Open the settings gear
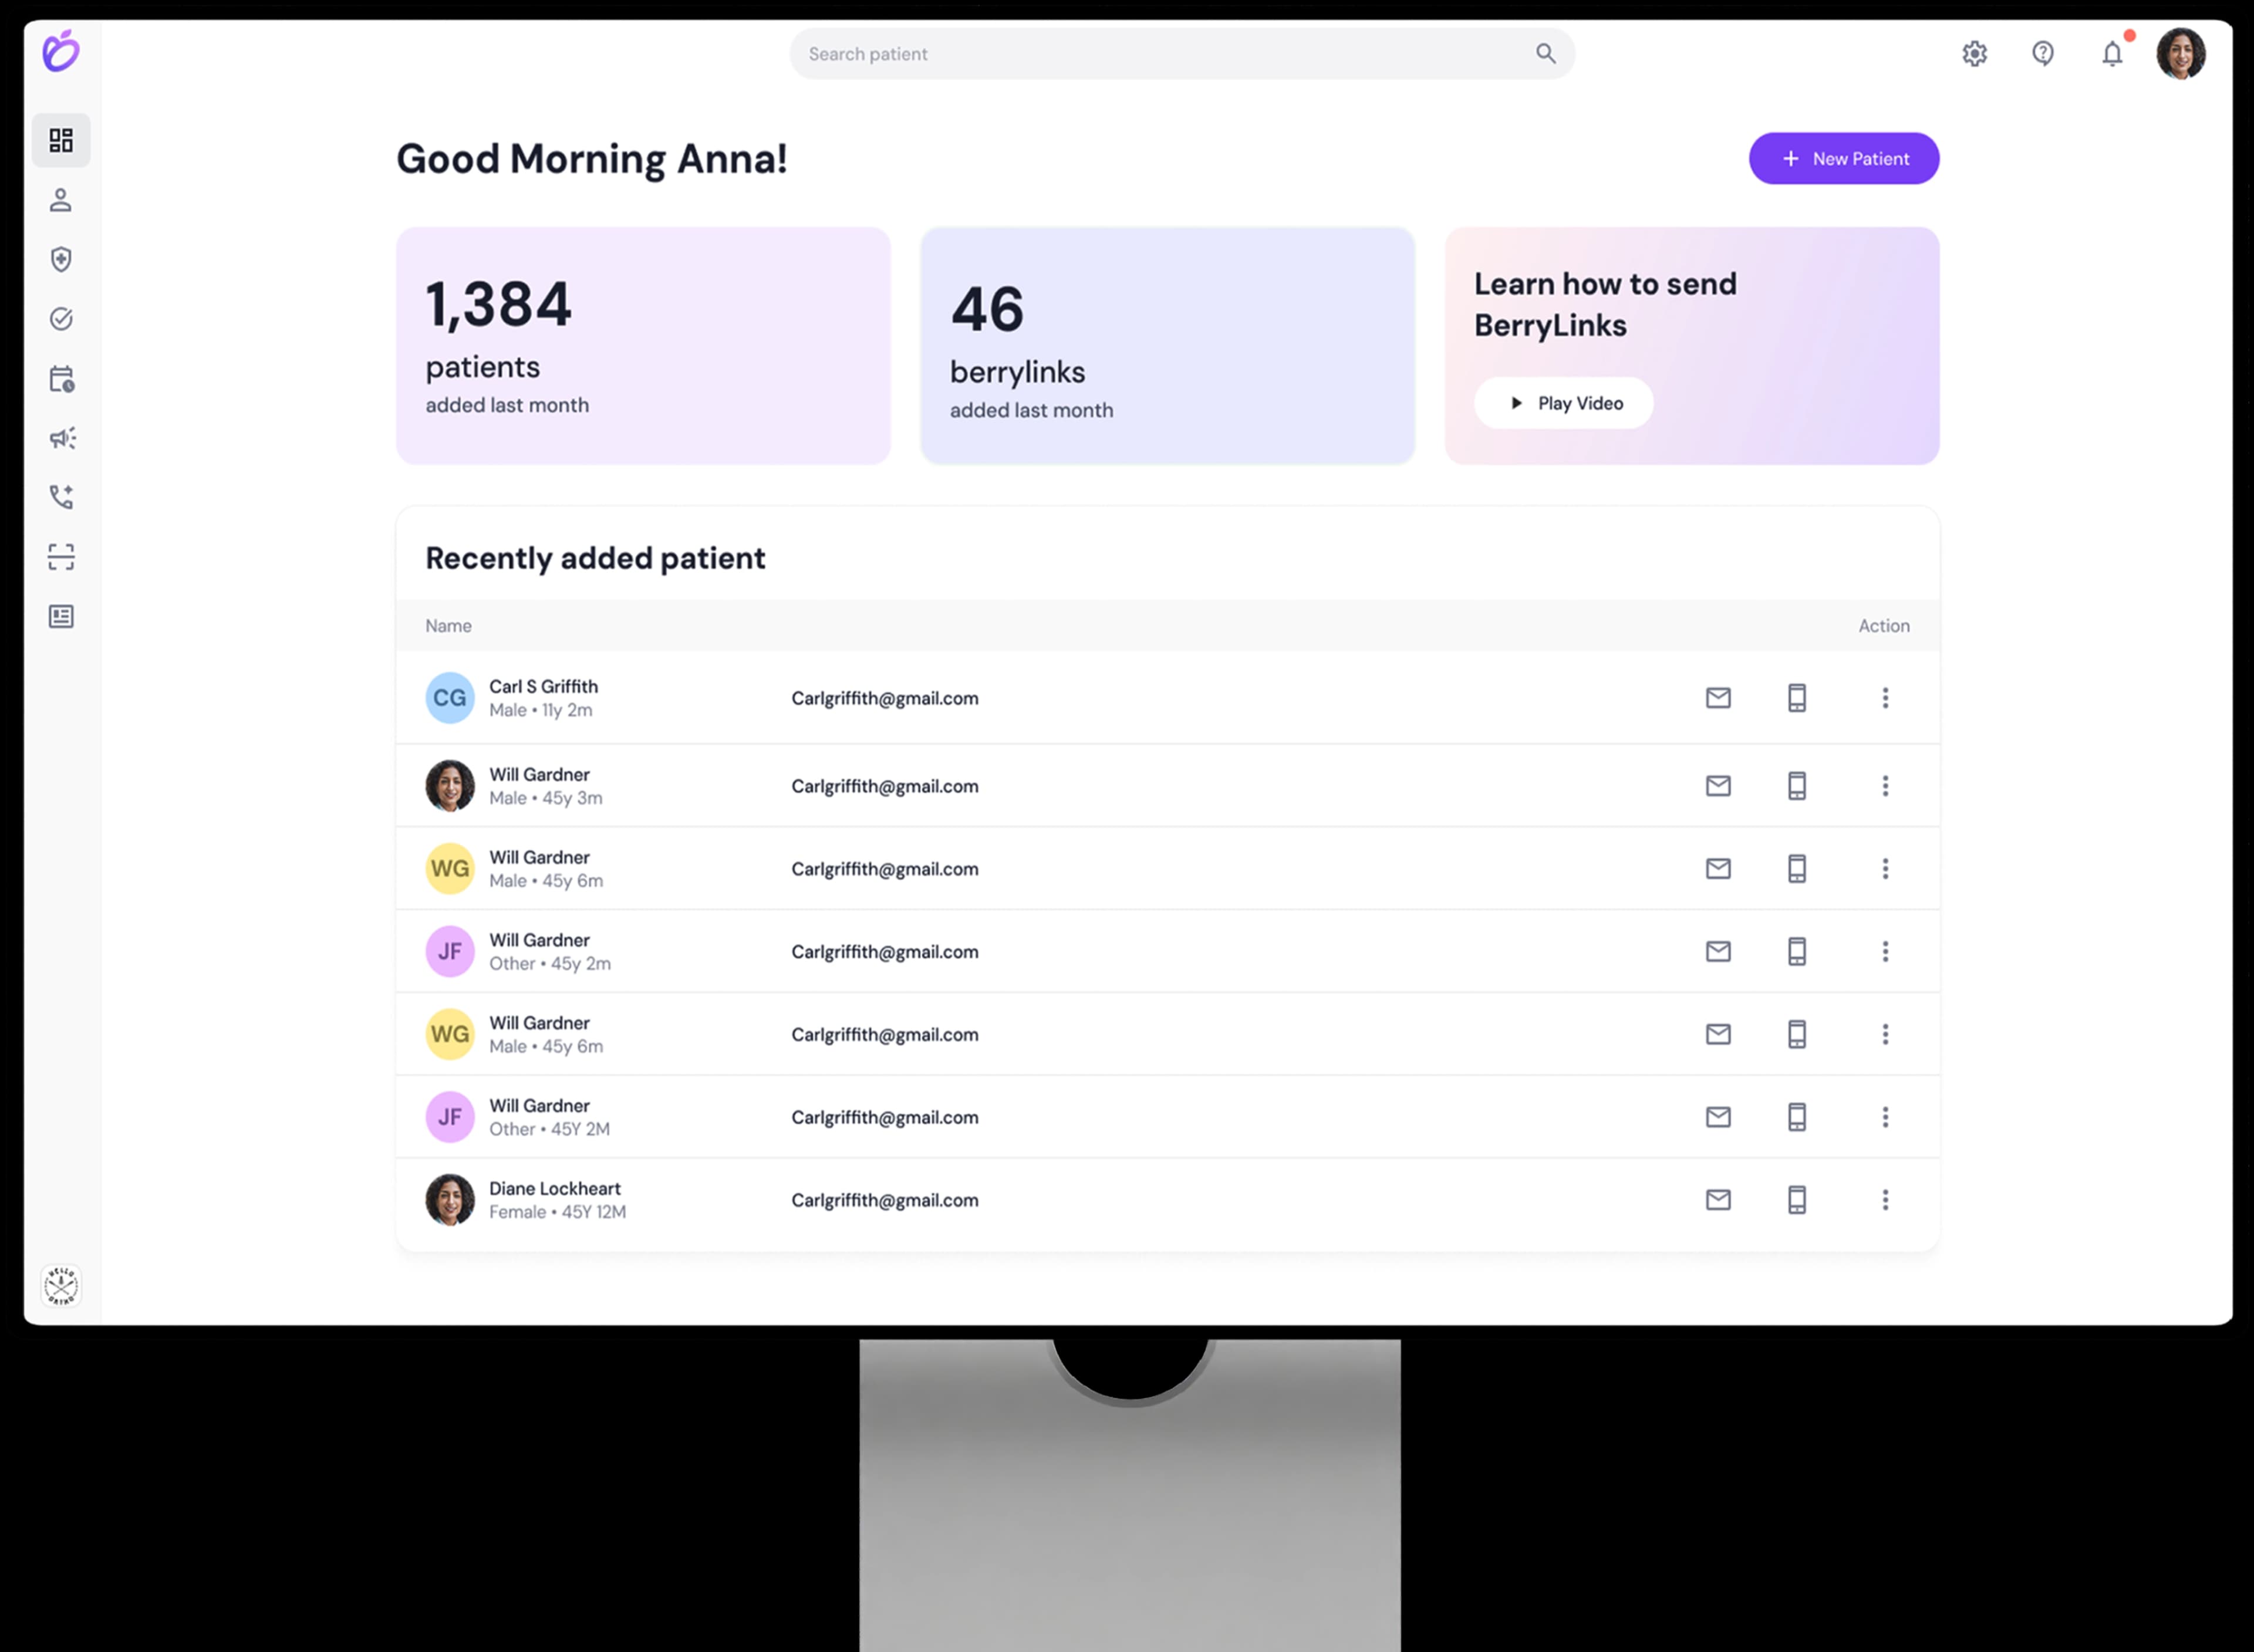2254x1652 pixels. (1975, 54)
